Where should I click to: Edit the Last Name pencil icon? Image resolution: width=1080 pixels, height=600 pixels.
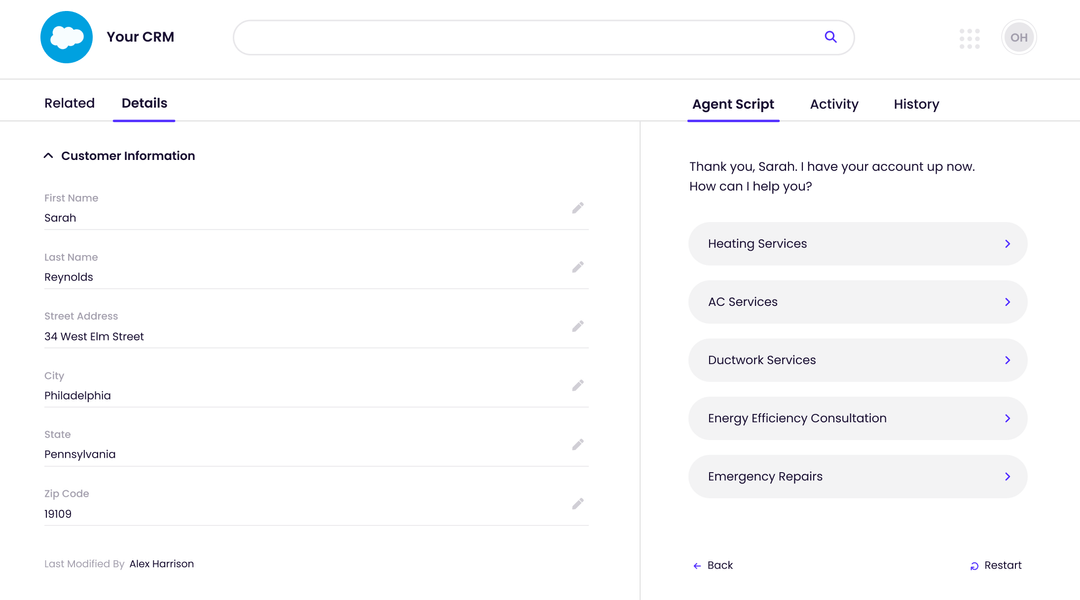click(x=578, y=267)
